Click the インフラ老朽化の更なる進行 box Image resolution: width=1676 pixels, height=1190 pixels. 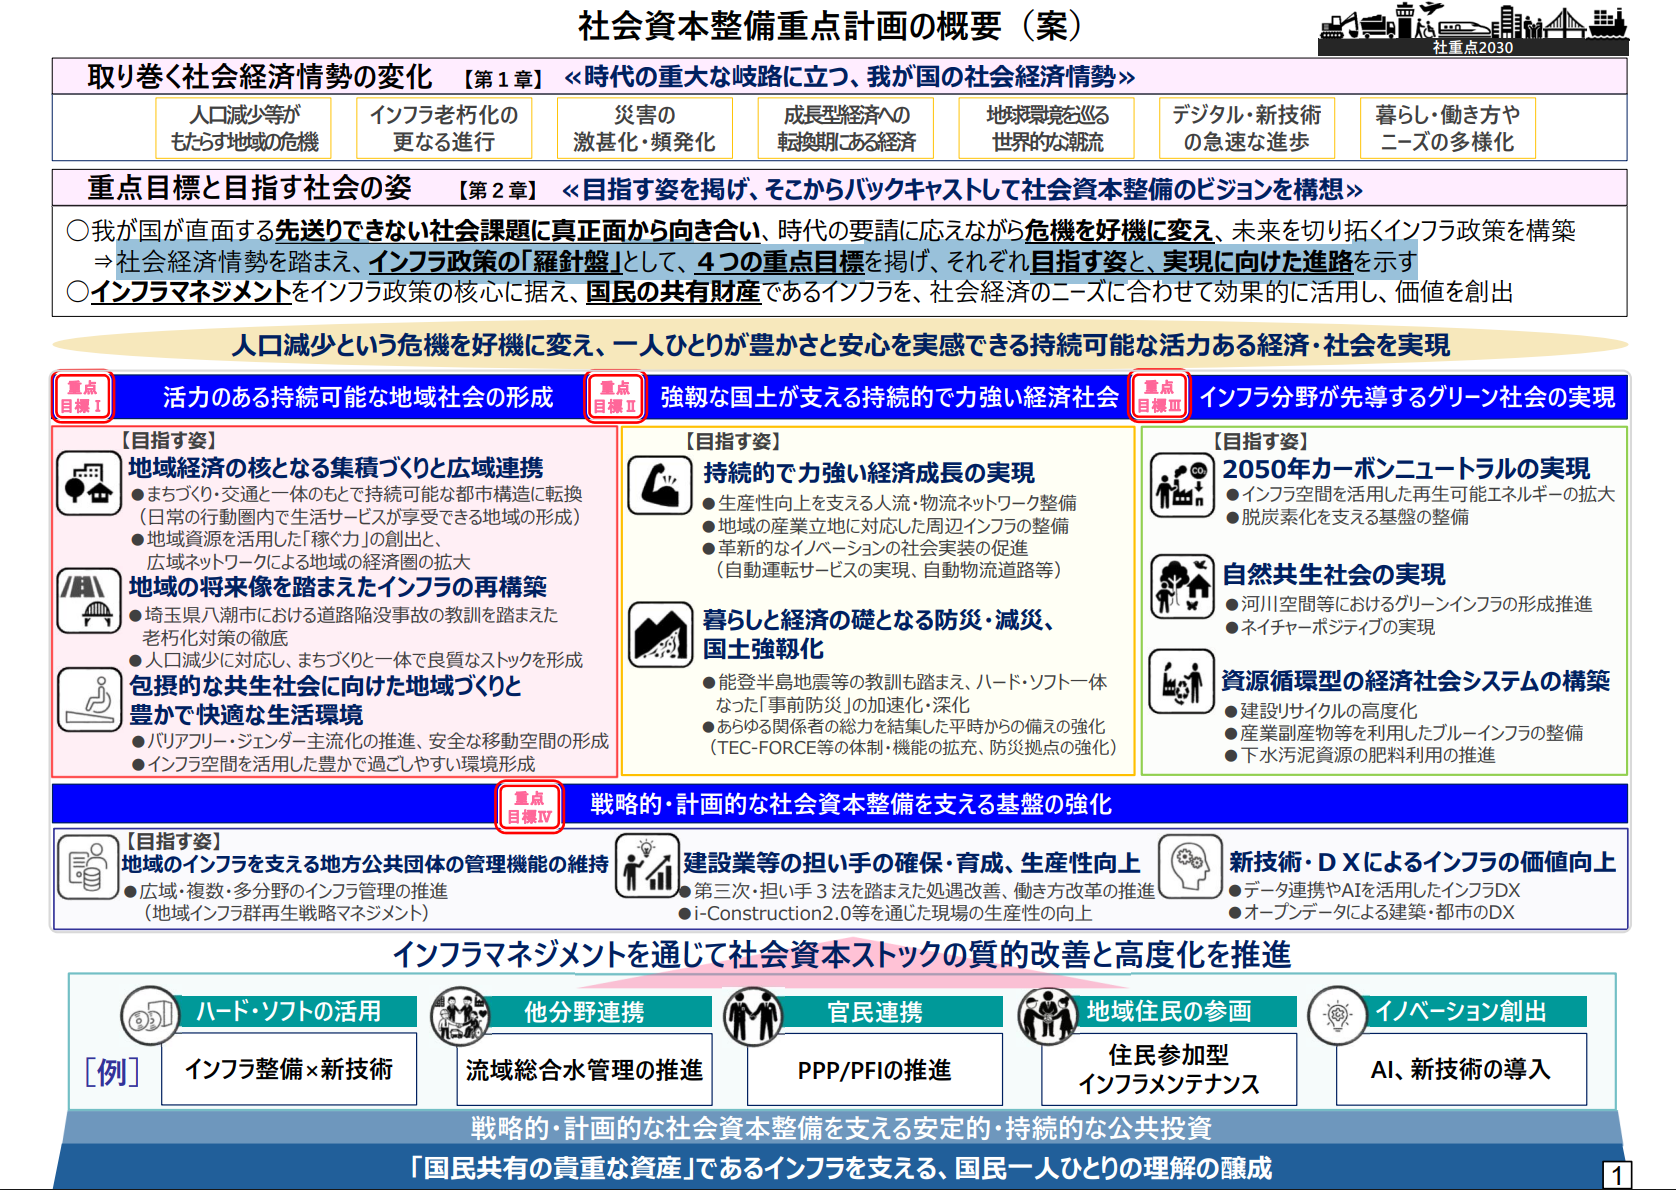point(444,129)
